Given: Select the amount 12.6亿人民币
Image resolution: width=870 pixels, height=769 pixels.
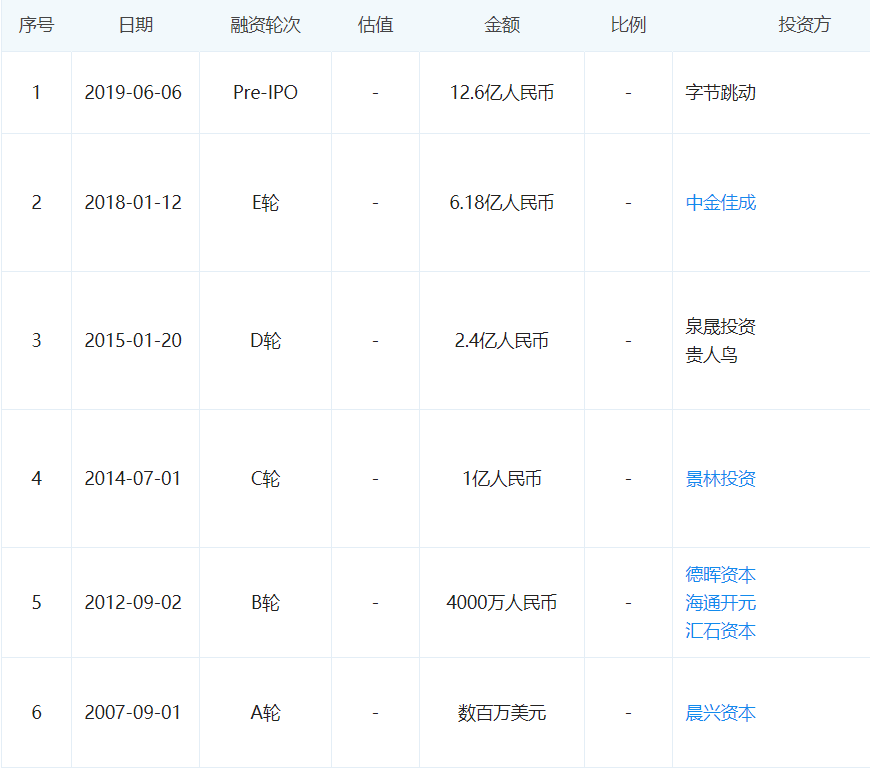Looking at the screenshot, I should 502,92.
